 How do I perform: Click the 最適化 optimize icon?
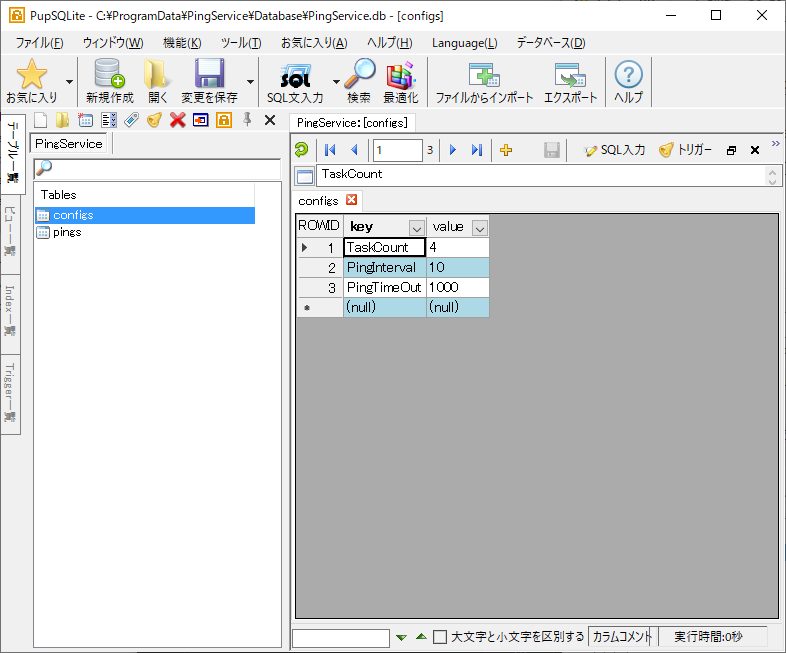point(401,81)
